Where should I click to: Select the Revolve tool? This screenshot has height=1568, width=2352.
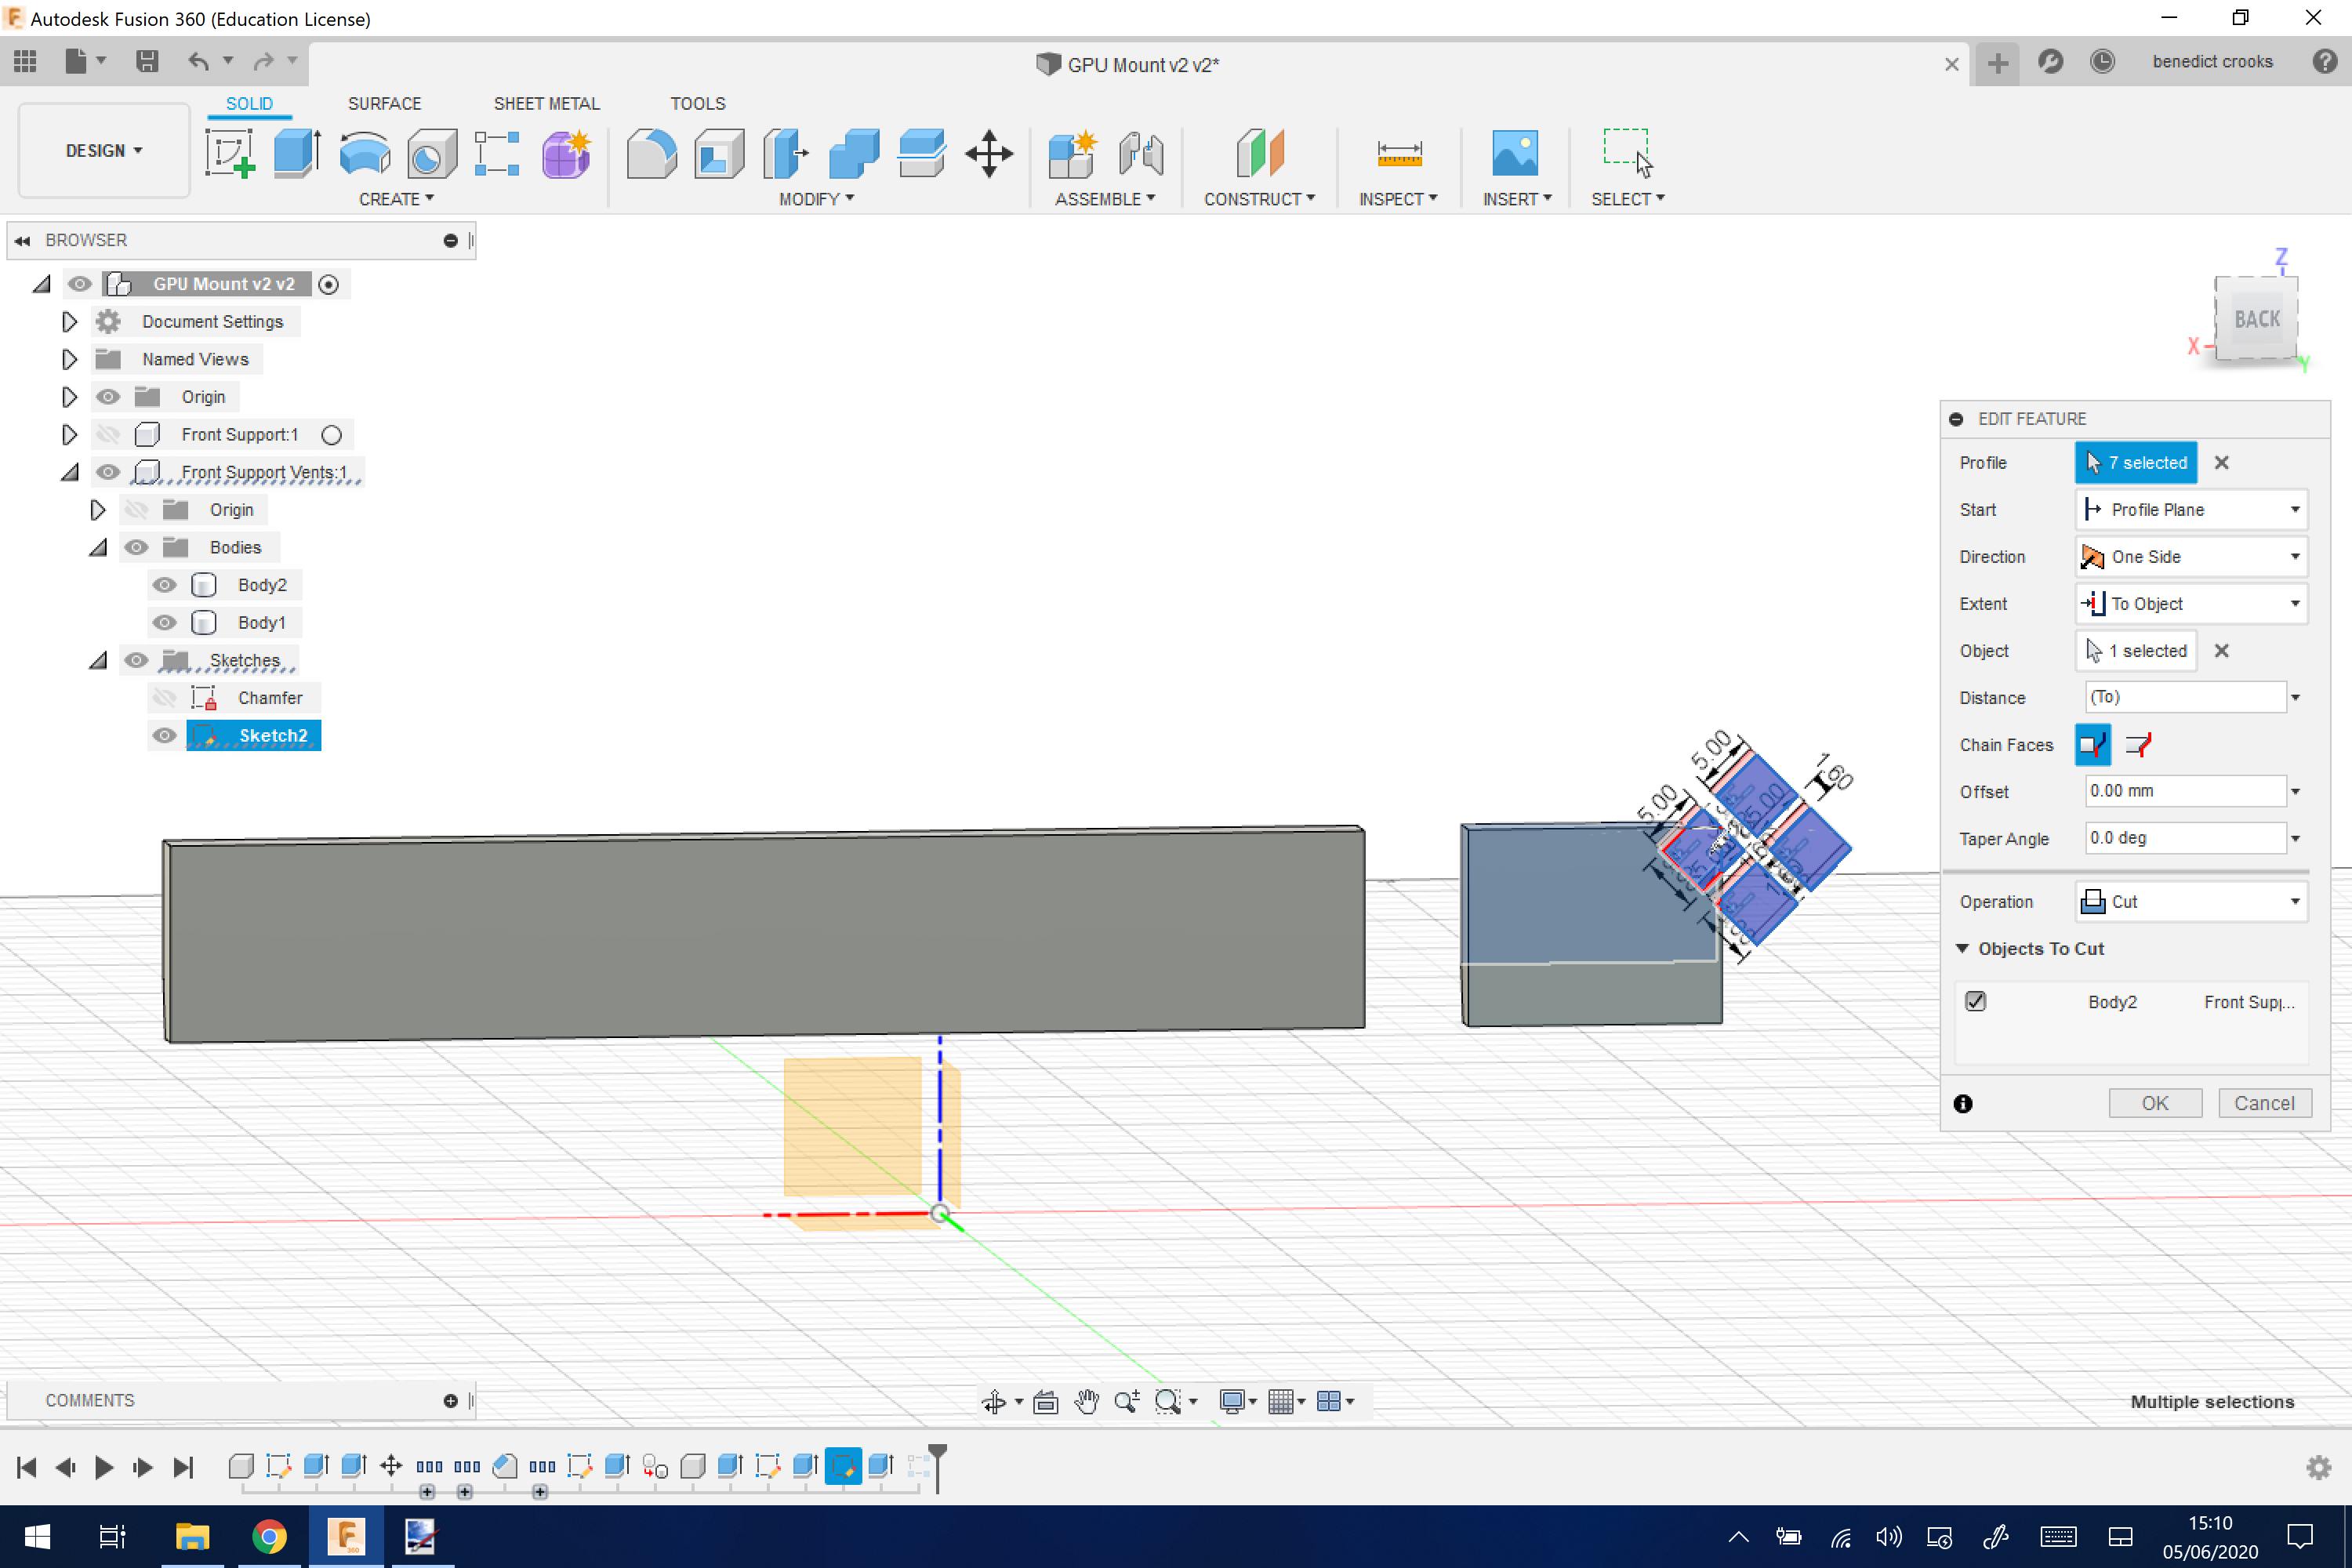[365, 154]
